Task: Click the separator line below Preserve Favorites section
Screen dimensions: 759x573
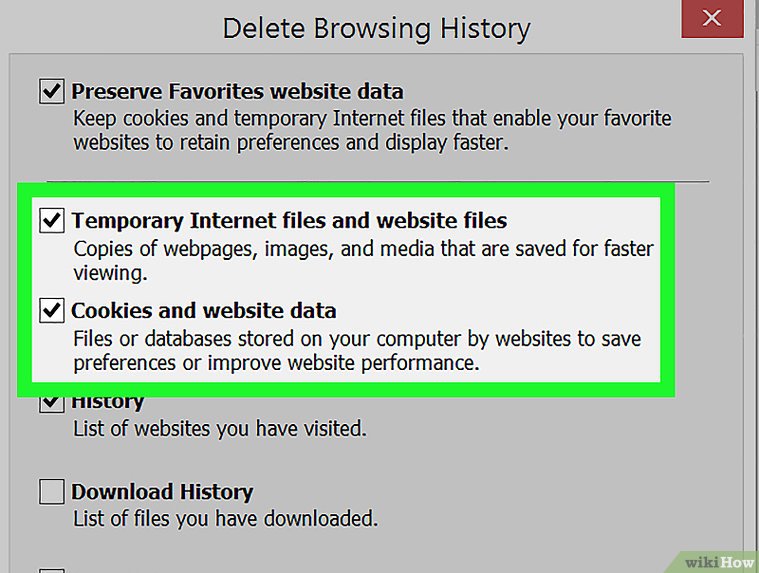Action: (x=378, y=180)
